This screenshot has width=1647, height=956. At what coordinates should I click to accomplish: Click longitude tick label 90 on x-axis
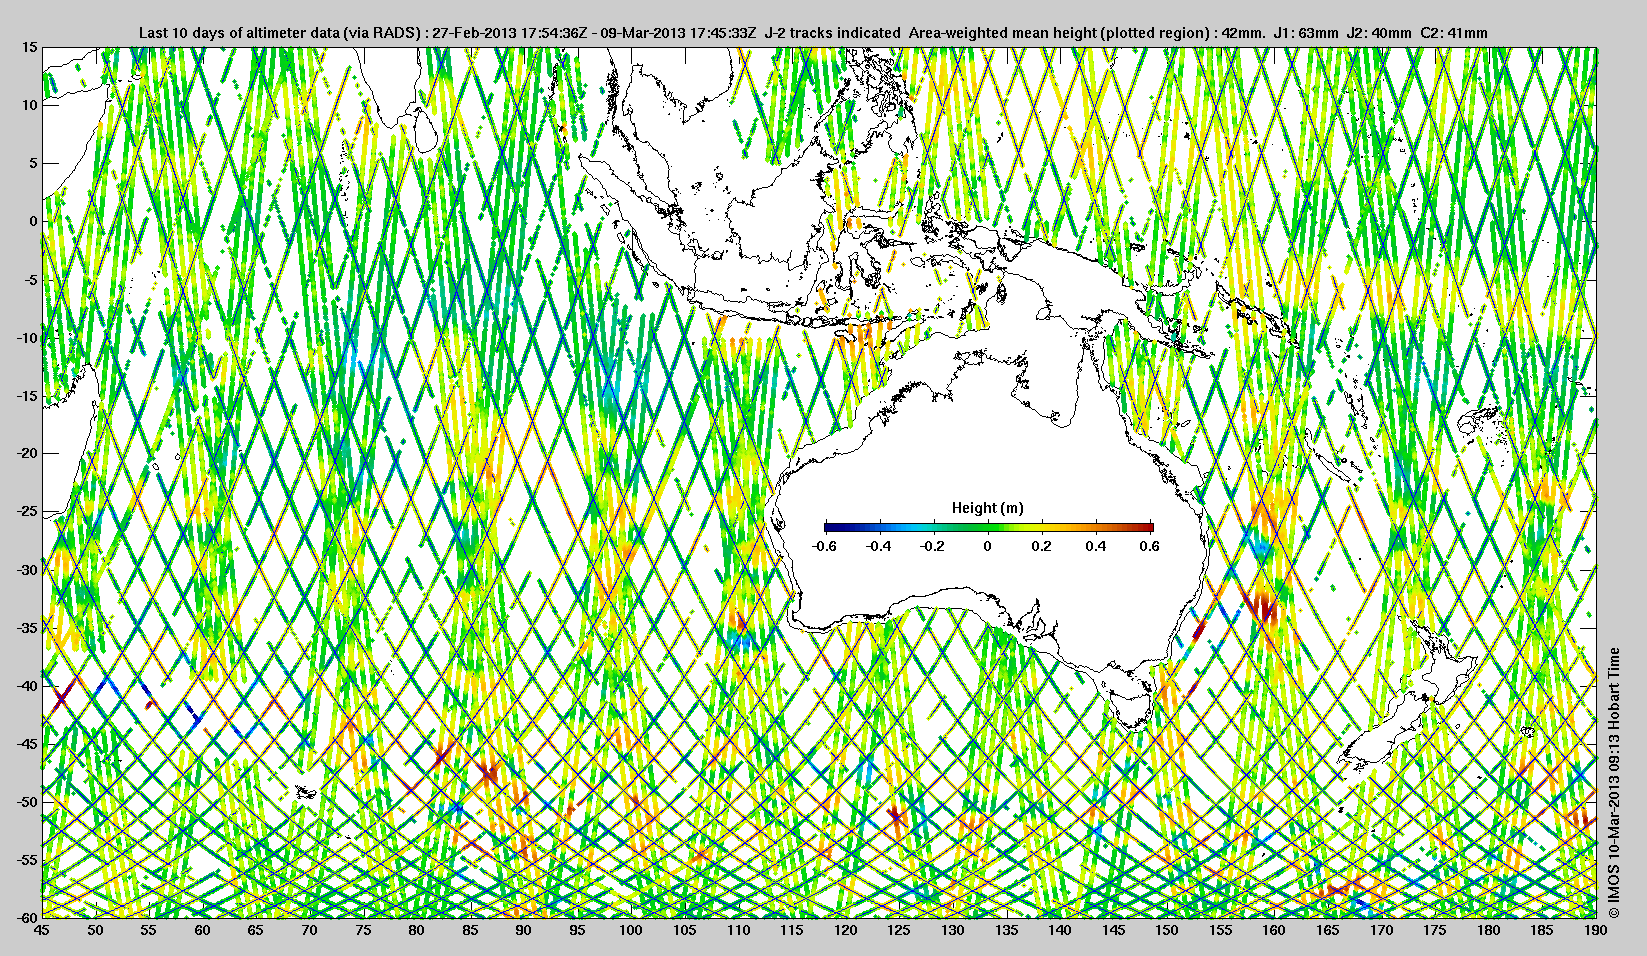pos(523,930)
